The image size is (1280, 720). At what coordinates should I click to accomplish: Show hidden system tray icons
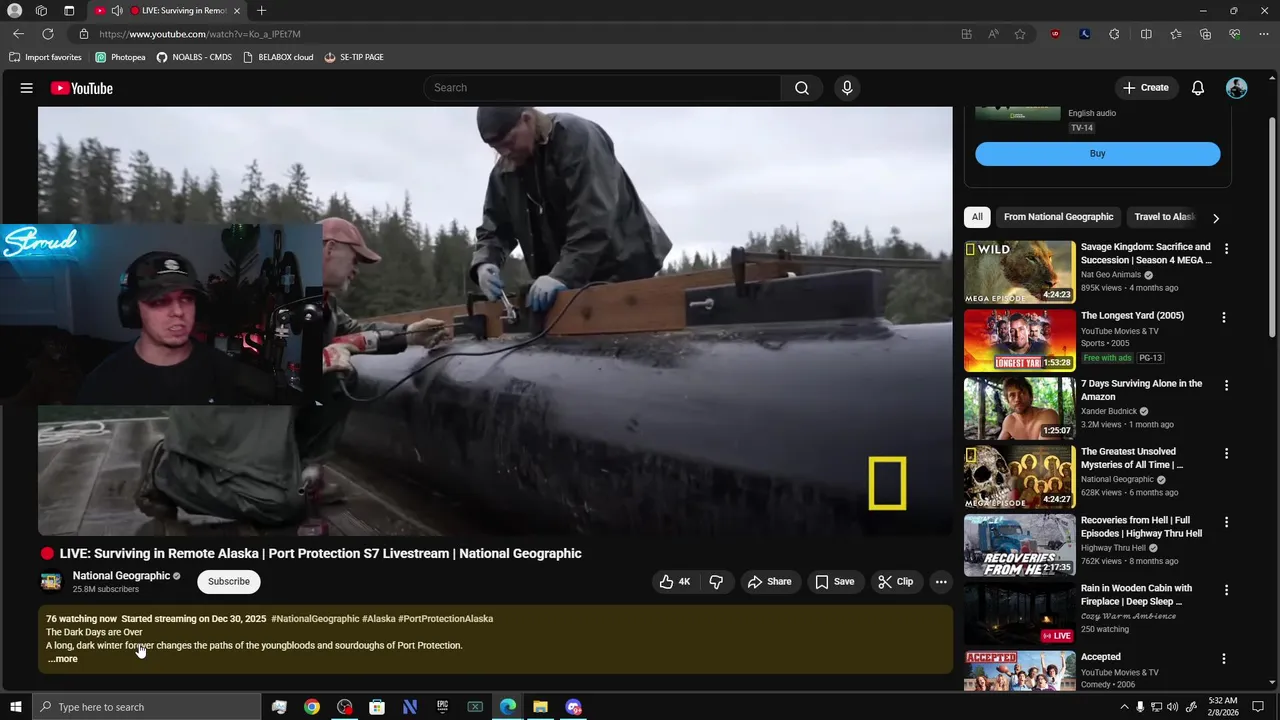1124,707
